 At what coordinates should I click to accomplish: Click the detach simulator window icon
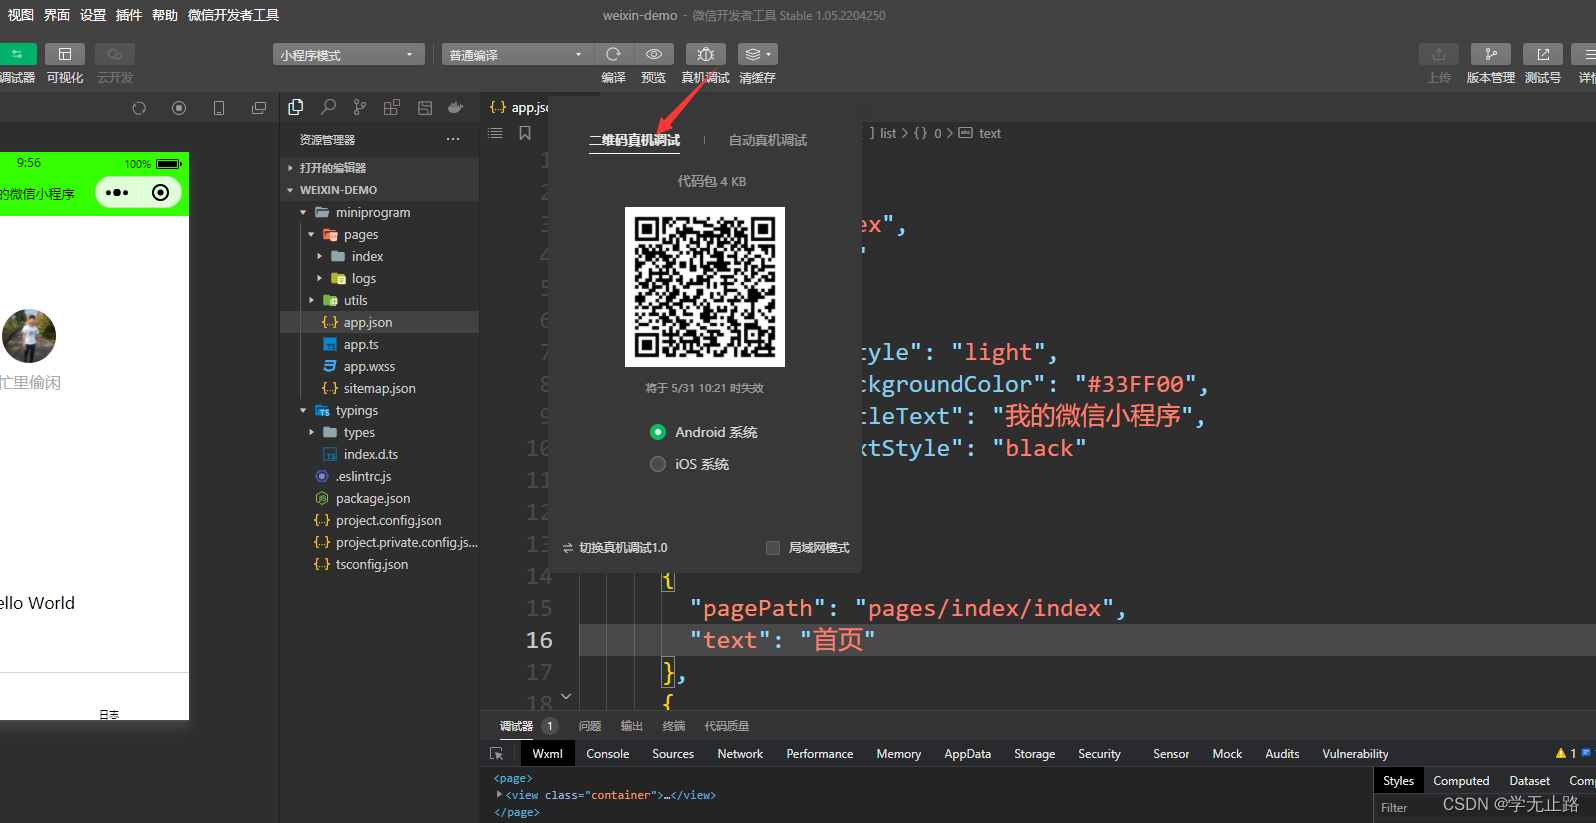(259, 108)
